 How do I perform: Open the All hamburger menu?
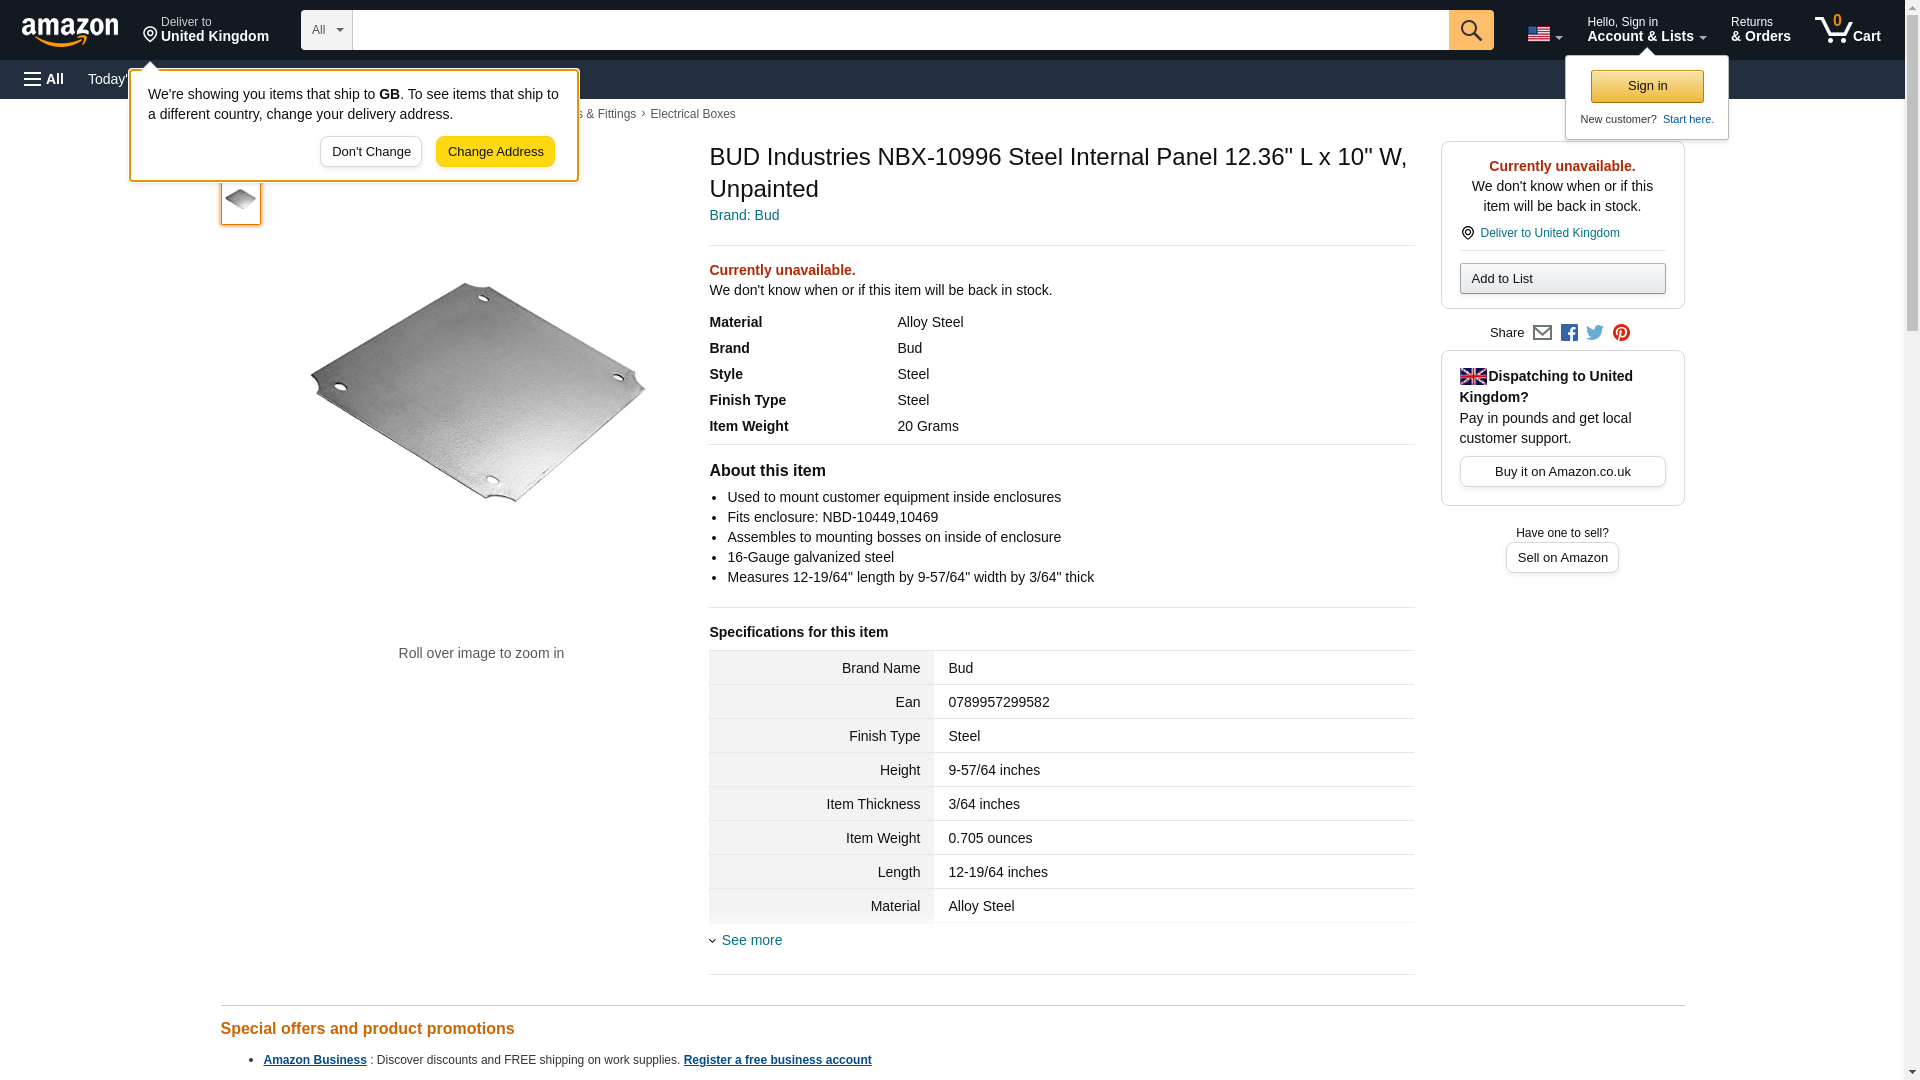click(44, 79)
